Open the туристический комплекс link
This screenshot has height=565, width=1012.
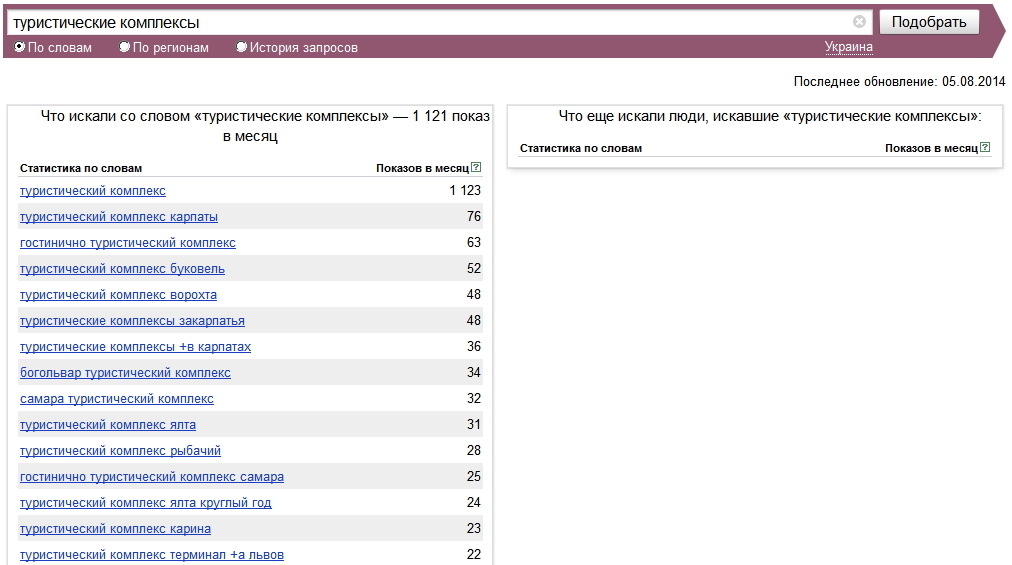click(93, 191)
